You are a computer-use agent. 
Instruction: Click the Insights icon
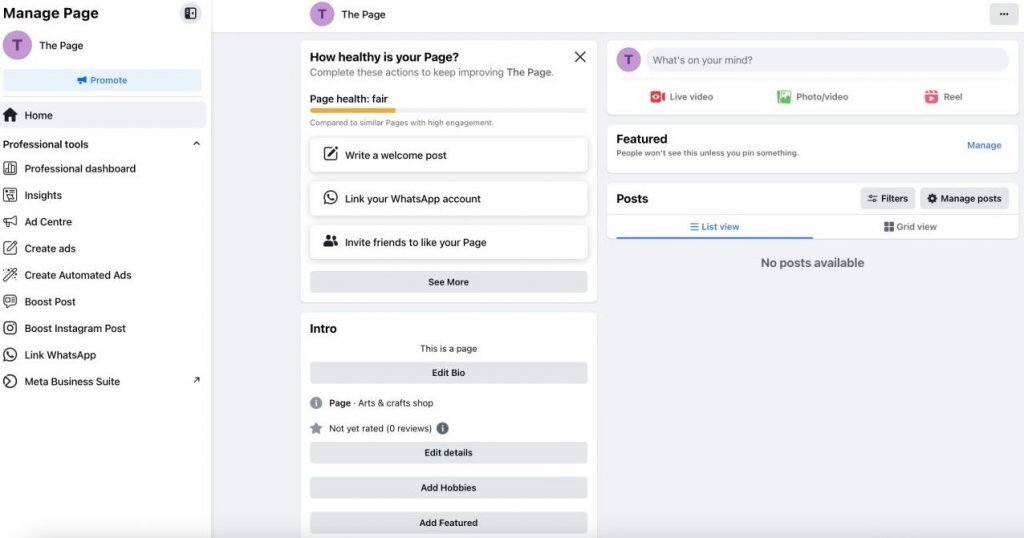(10, 195)
